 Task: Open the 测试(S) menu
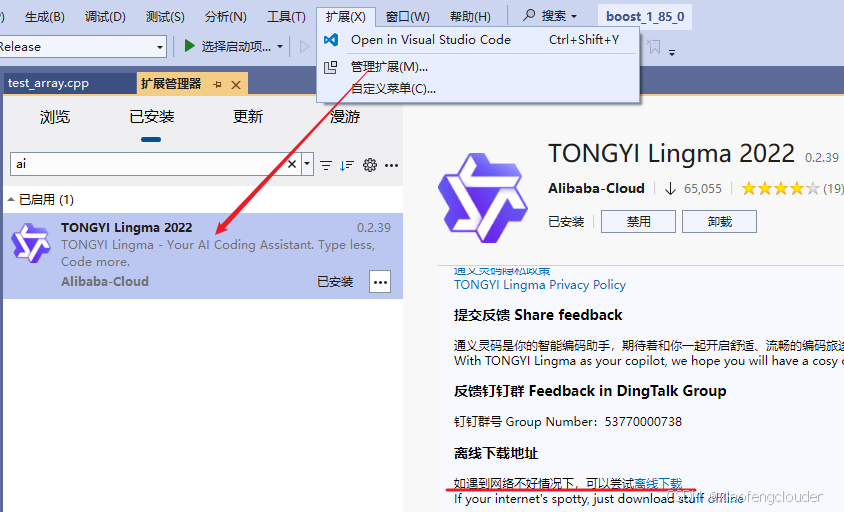pyautogui.click(x=165, y=17)
